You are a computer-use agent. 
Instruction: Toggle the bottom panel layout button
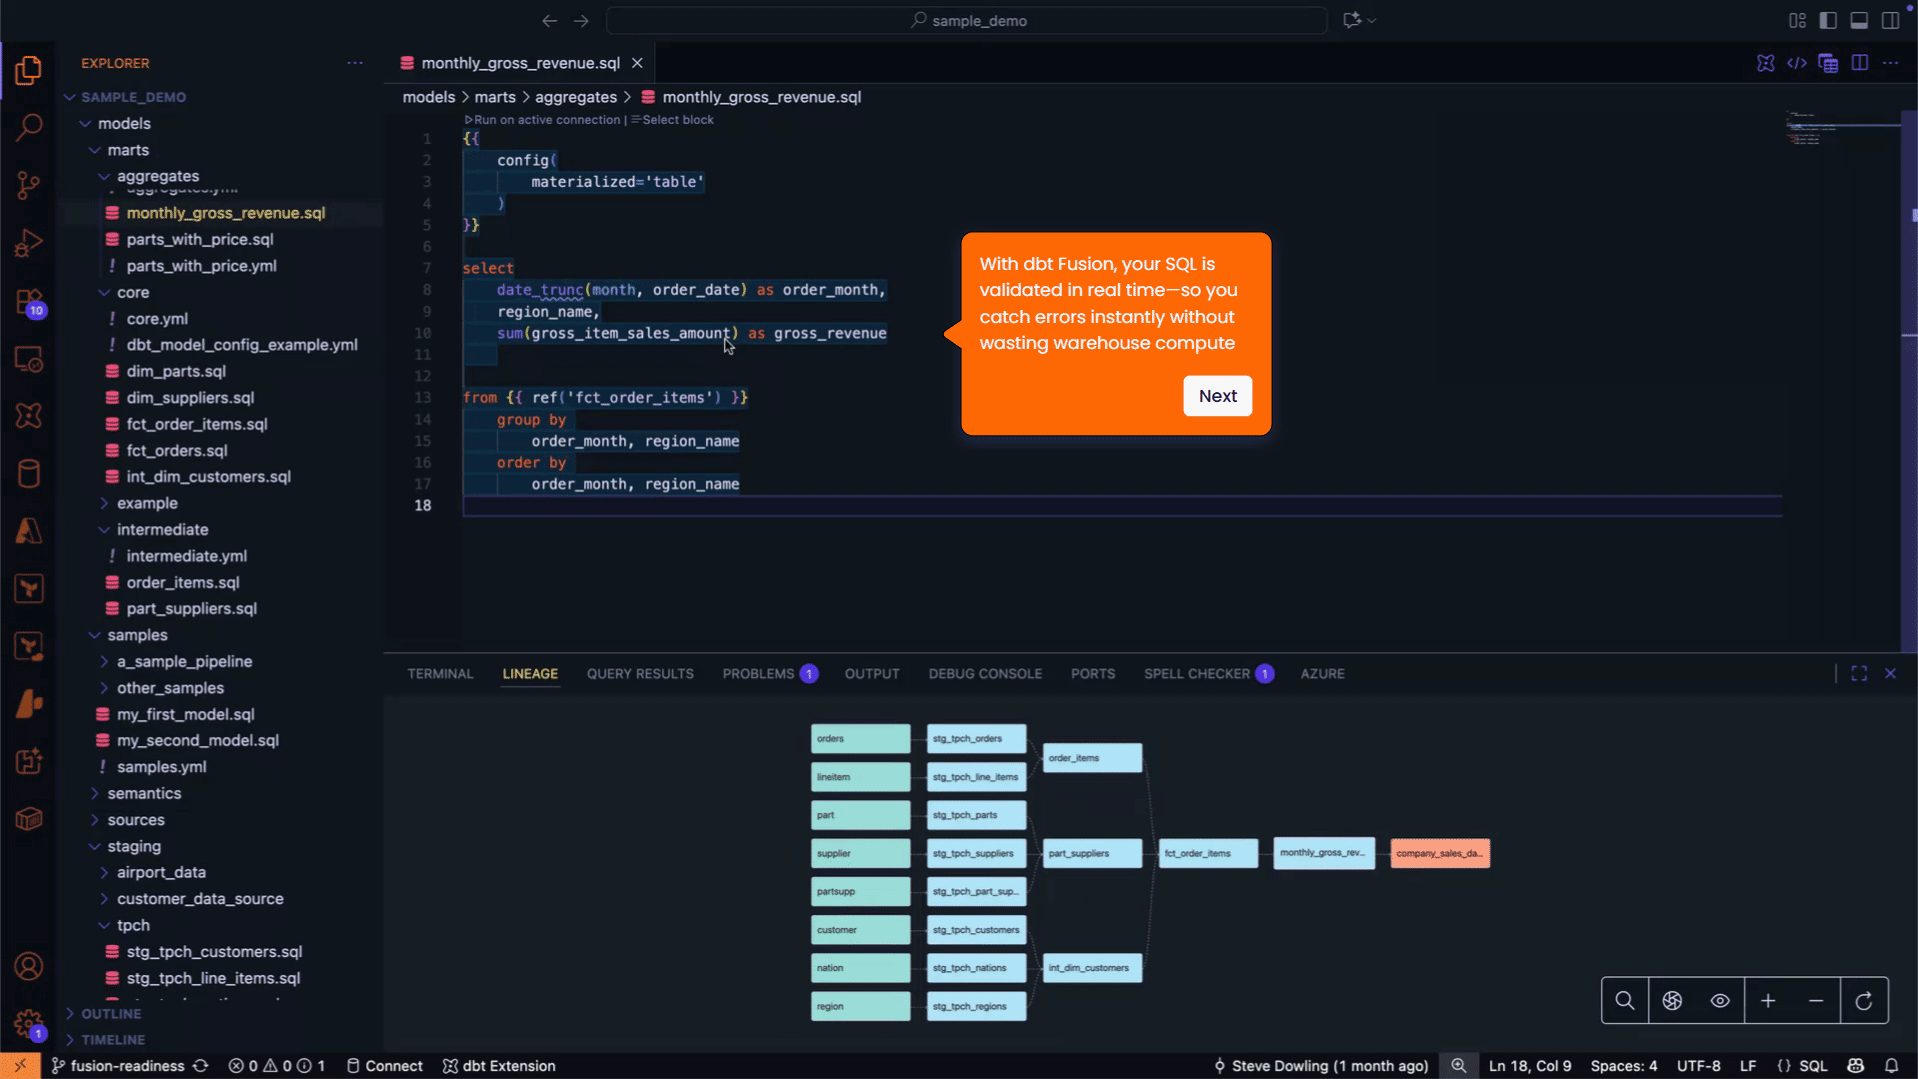click(x=1859, y=21)
